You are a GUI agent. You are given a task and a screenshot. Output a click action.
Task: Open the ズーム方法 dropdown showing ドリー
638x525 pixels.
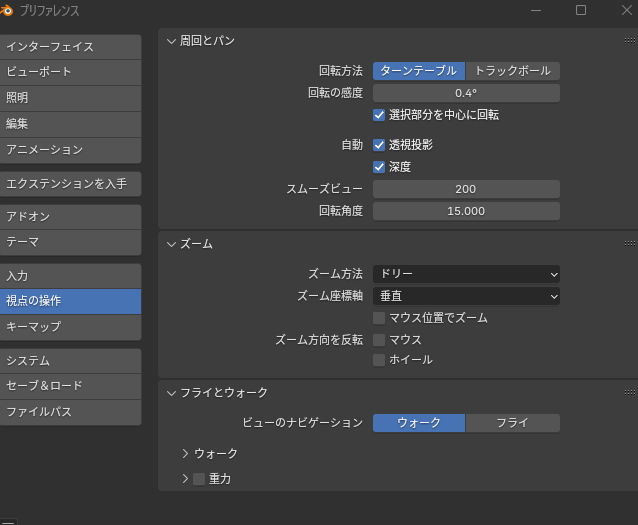(x=466, y=274)
